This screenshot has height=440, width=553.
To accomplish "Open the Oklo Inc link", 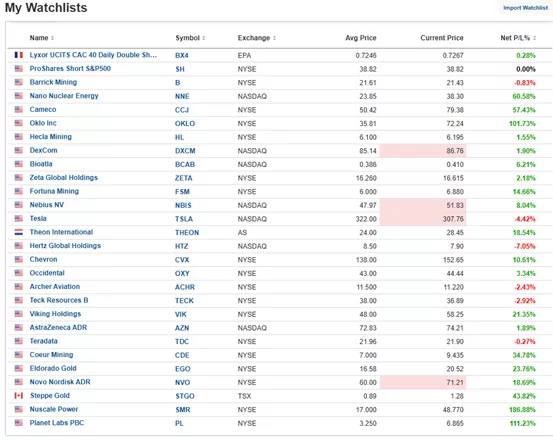I will (x=43, y=123).
